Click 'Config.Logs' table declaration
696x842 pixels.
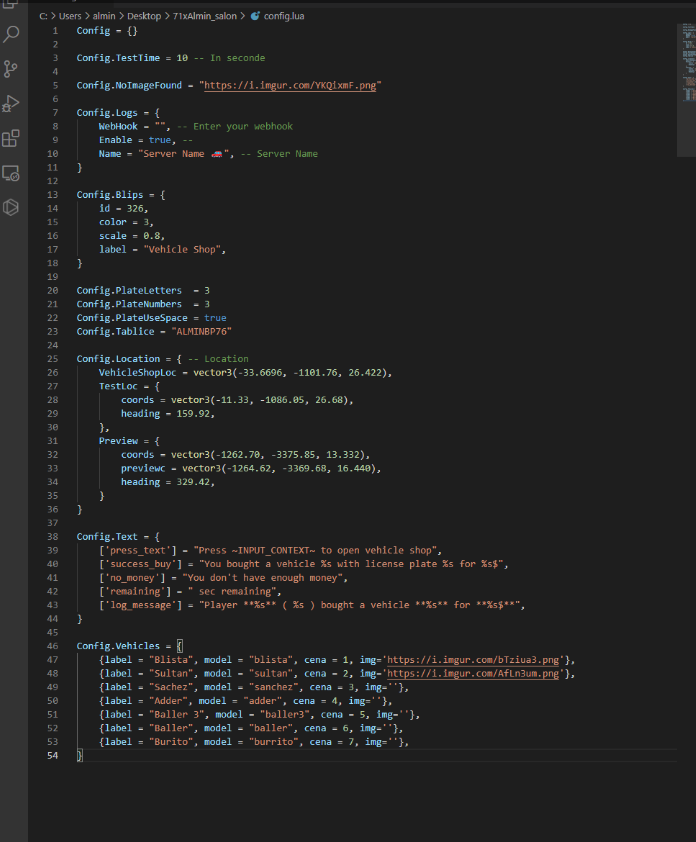(x=107, y=113)
